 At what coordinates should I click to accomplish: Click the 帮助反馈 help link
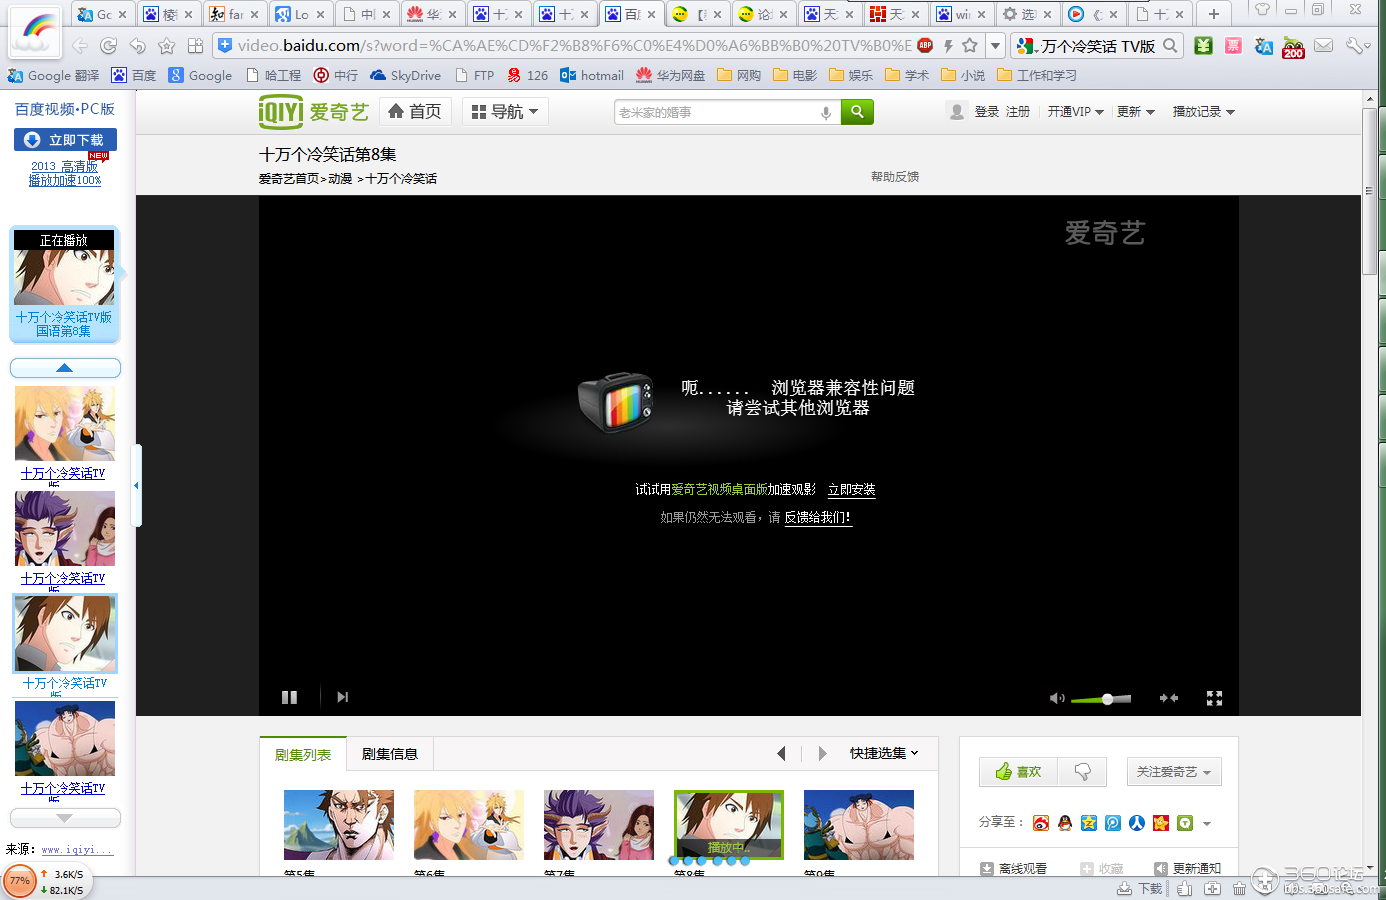(x=895, y=177)
